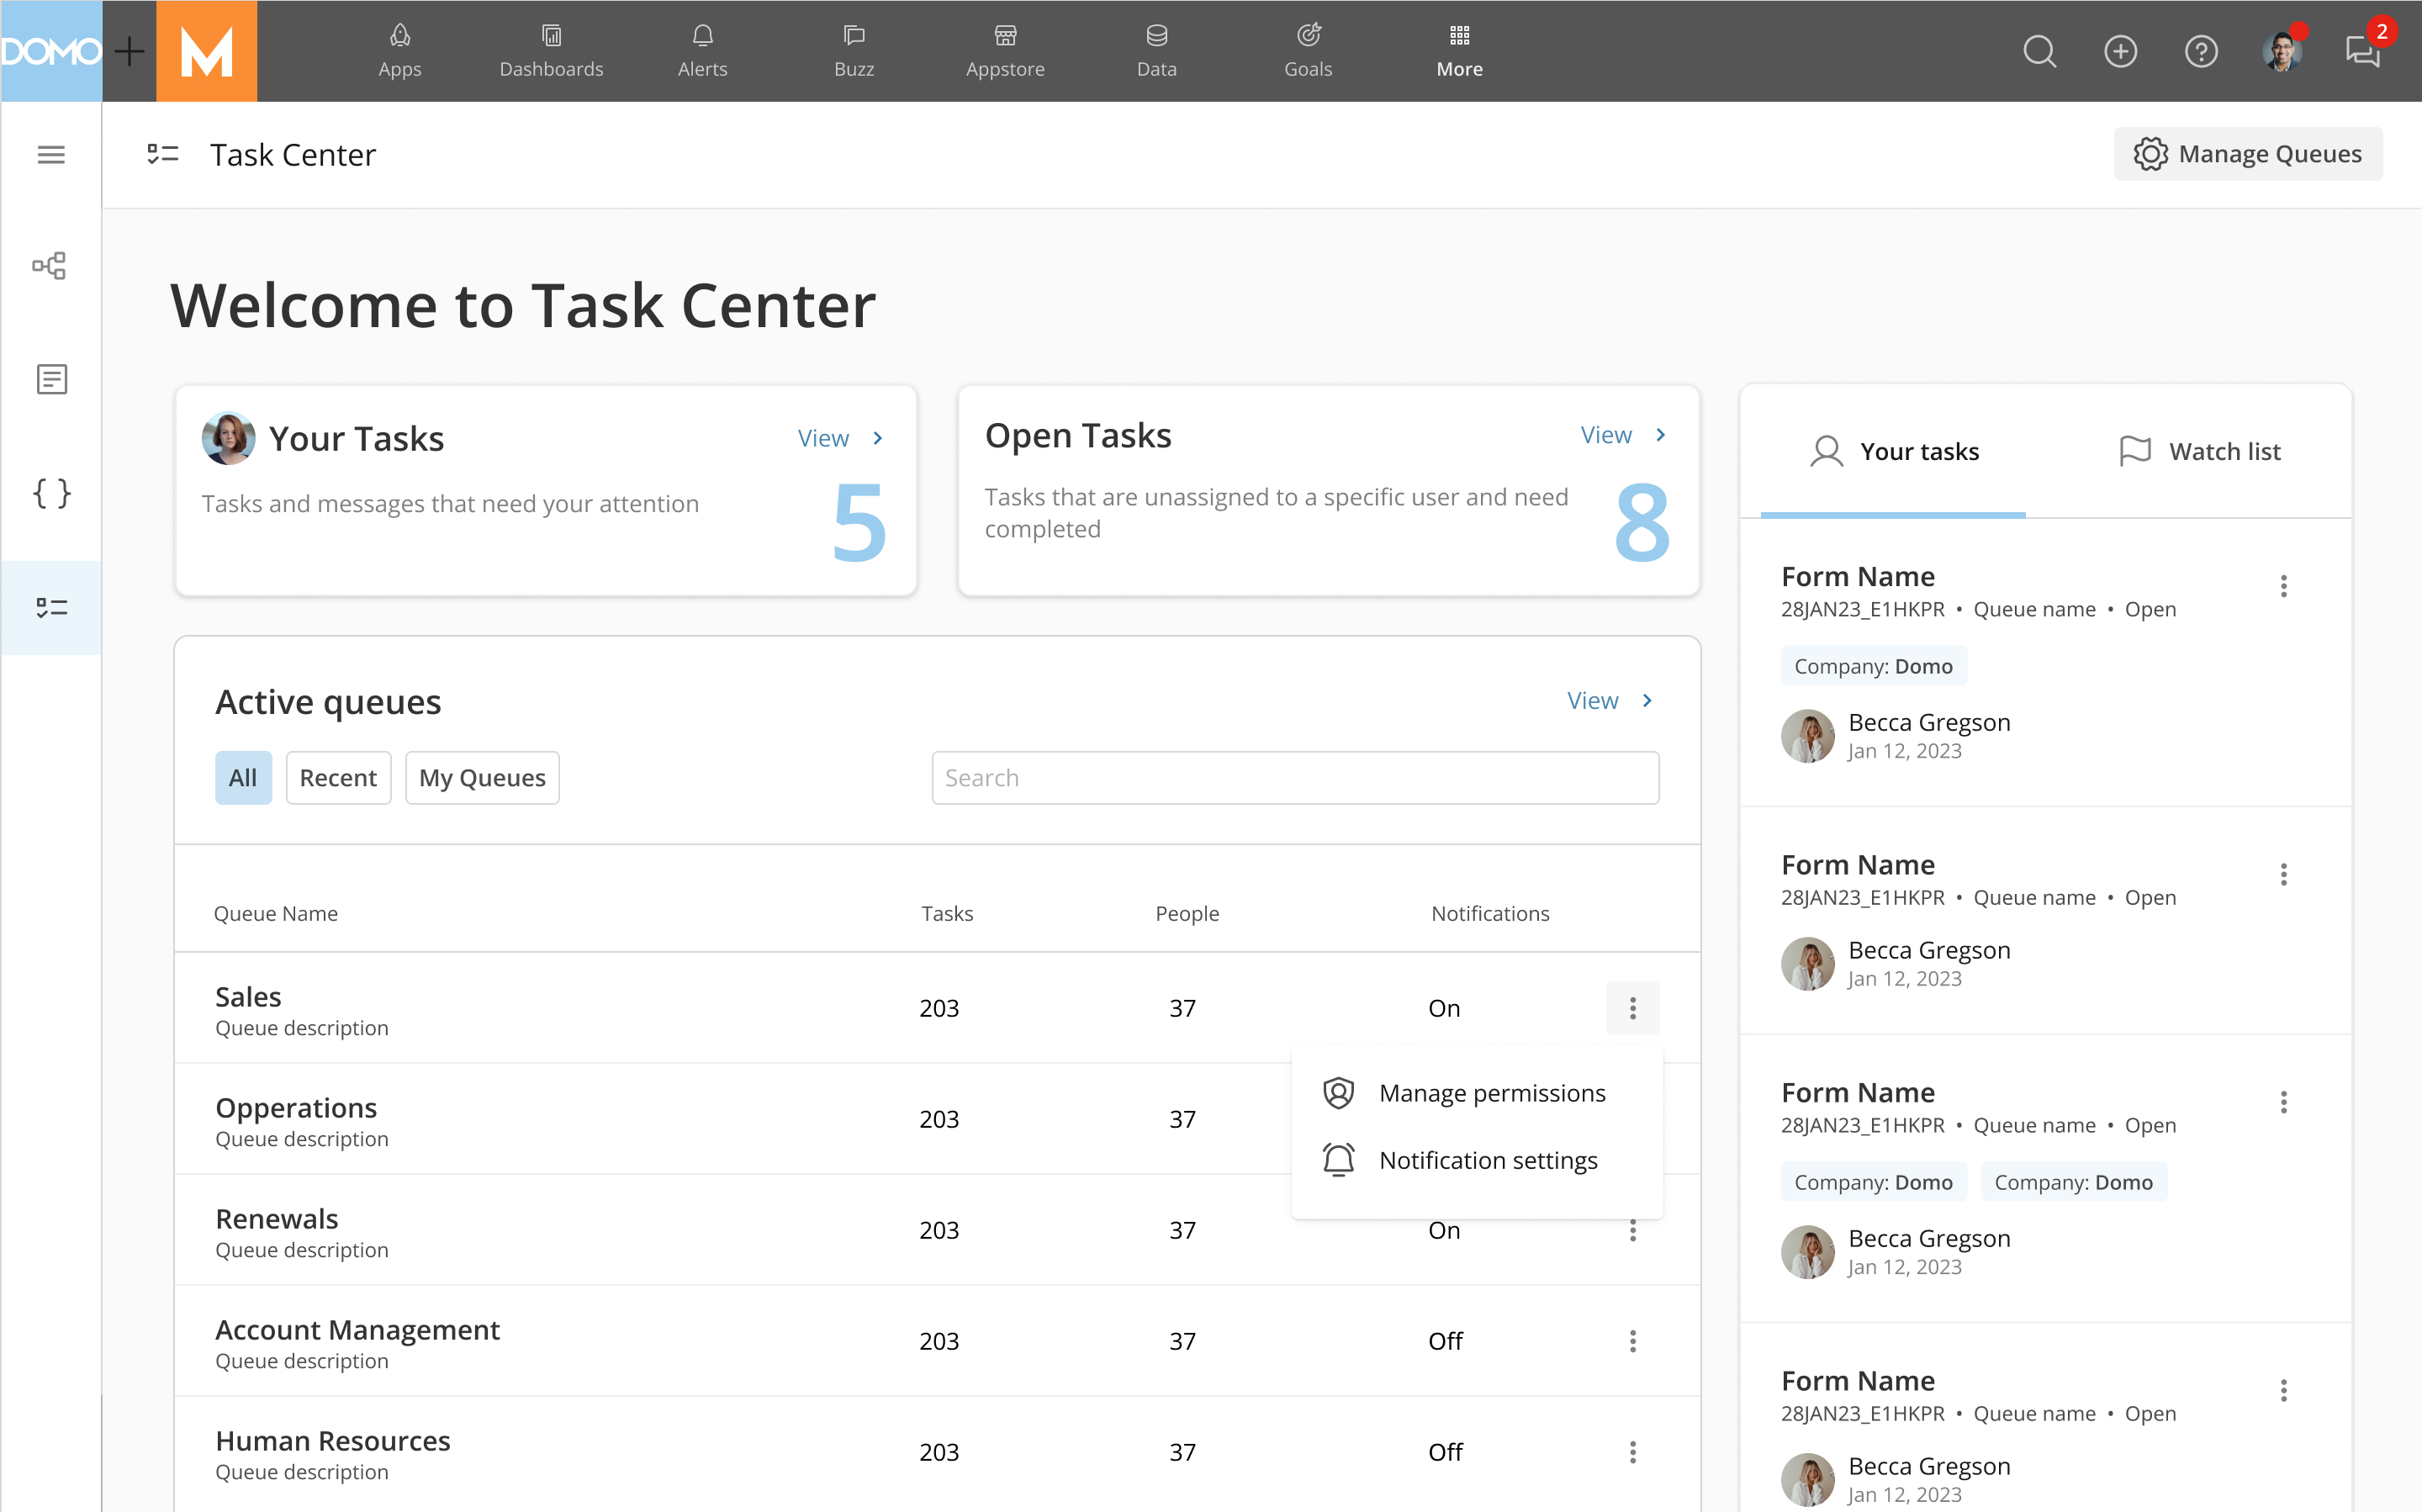Screen dimensions: 2422x1512
Task: Click the Open Tasks count 8
Action: point(1642,522)
